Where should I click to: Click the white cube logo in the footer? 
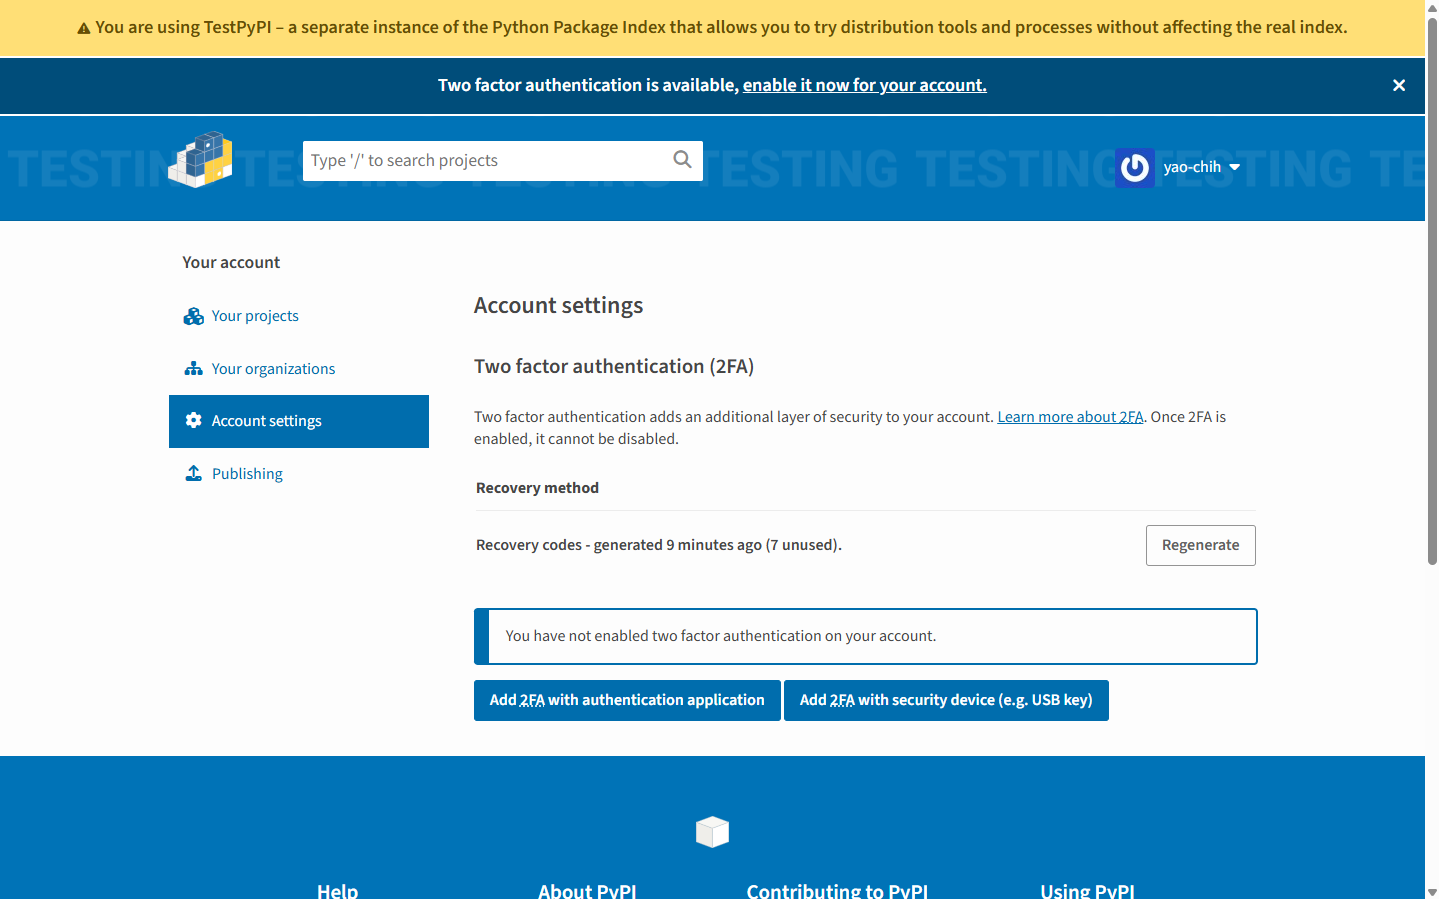(x=712, y=831)
